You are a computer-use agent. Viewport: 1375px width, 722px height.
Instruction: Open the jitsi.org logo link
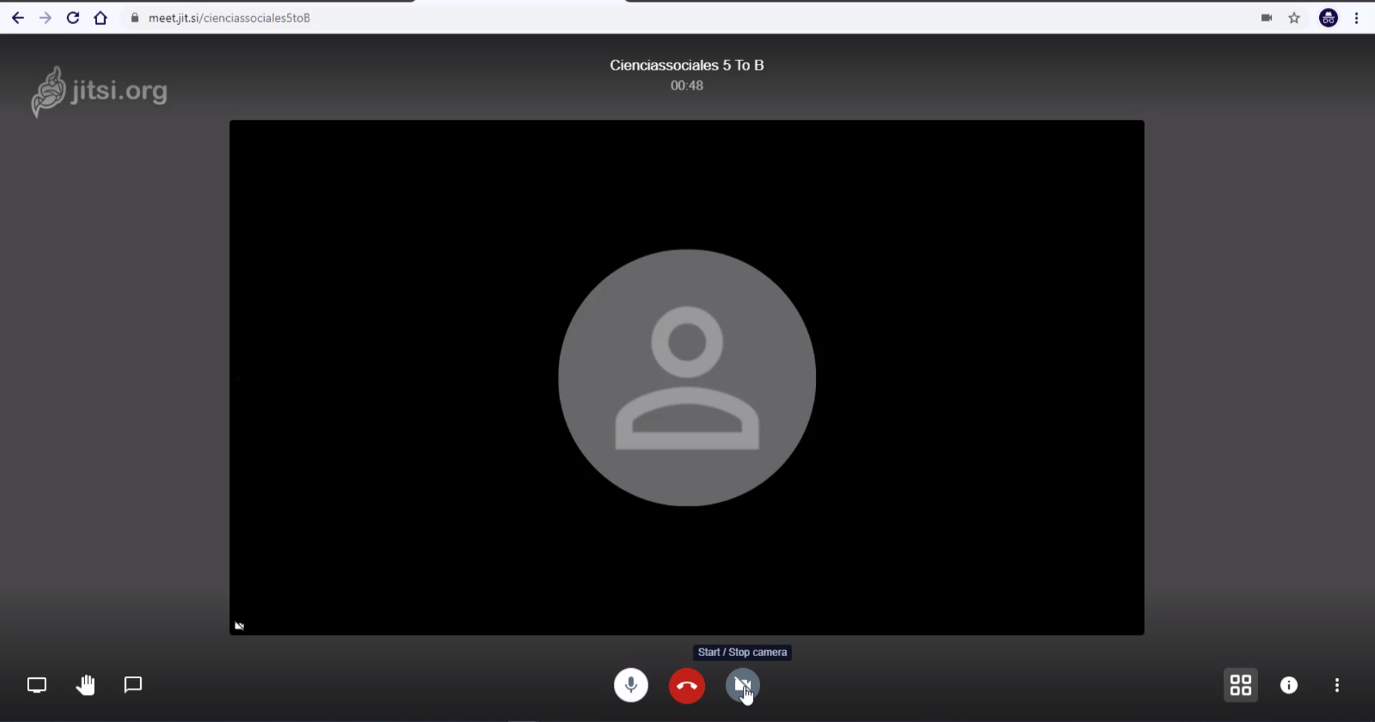pos(99,91)
